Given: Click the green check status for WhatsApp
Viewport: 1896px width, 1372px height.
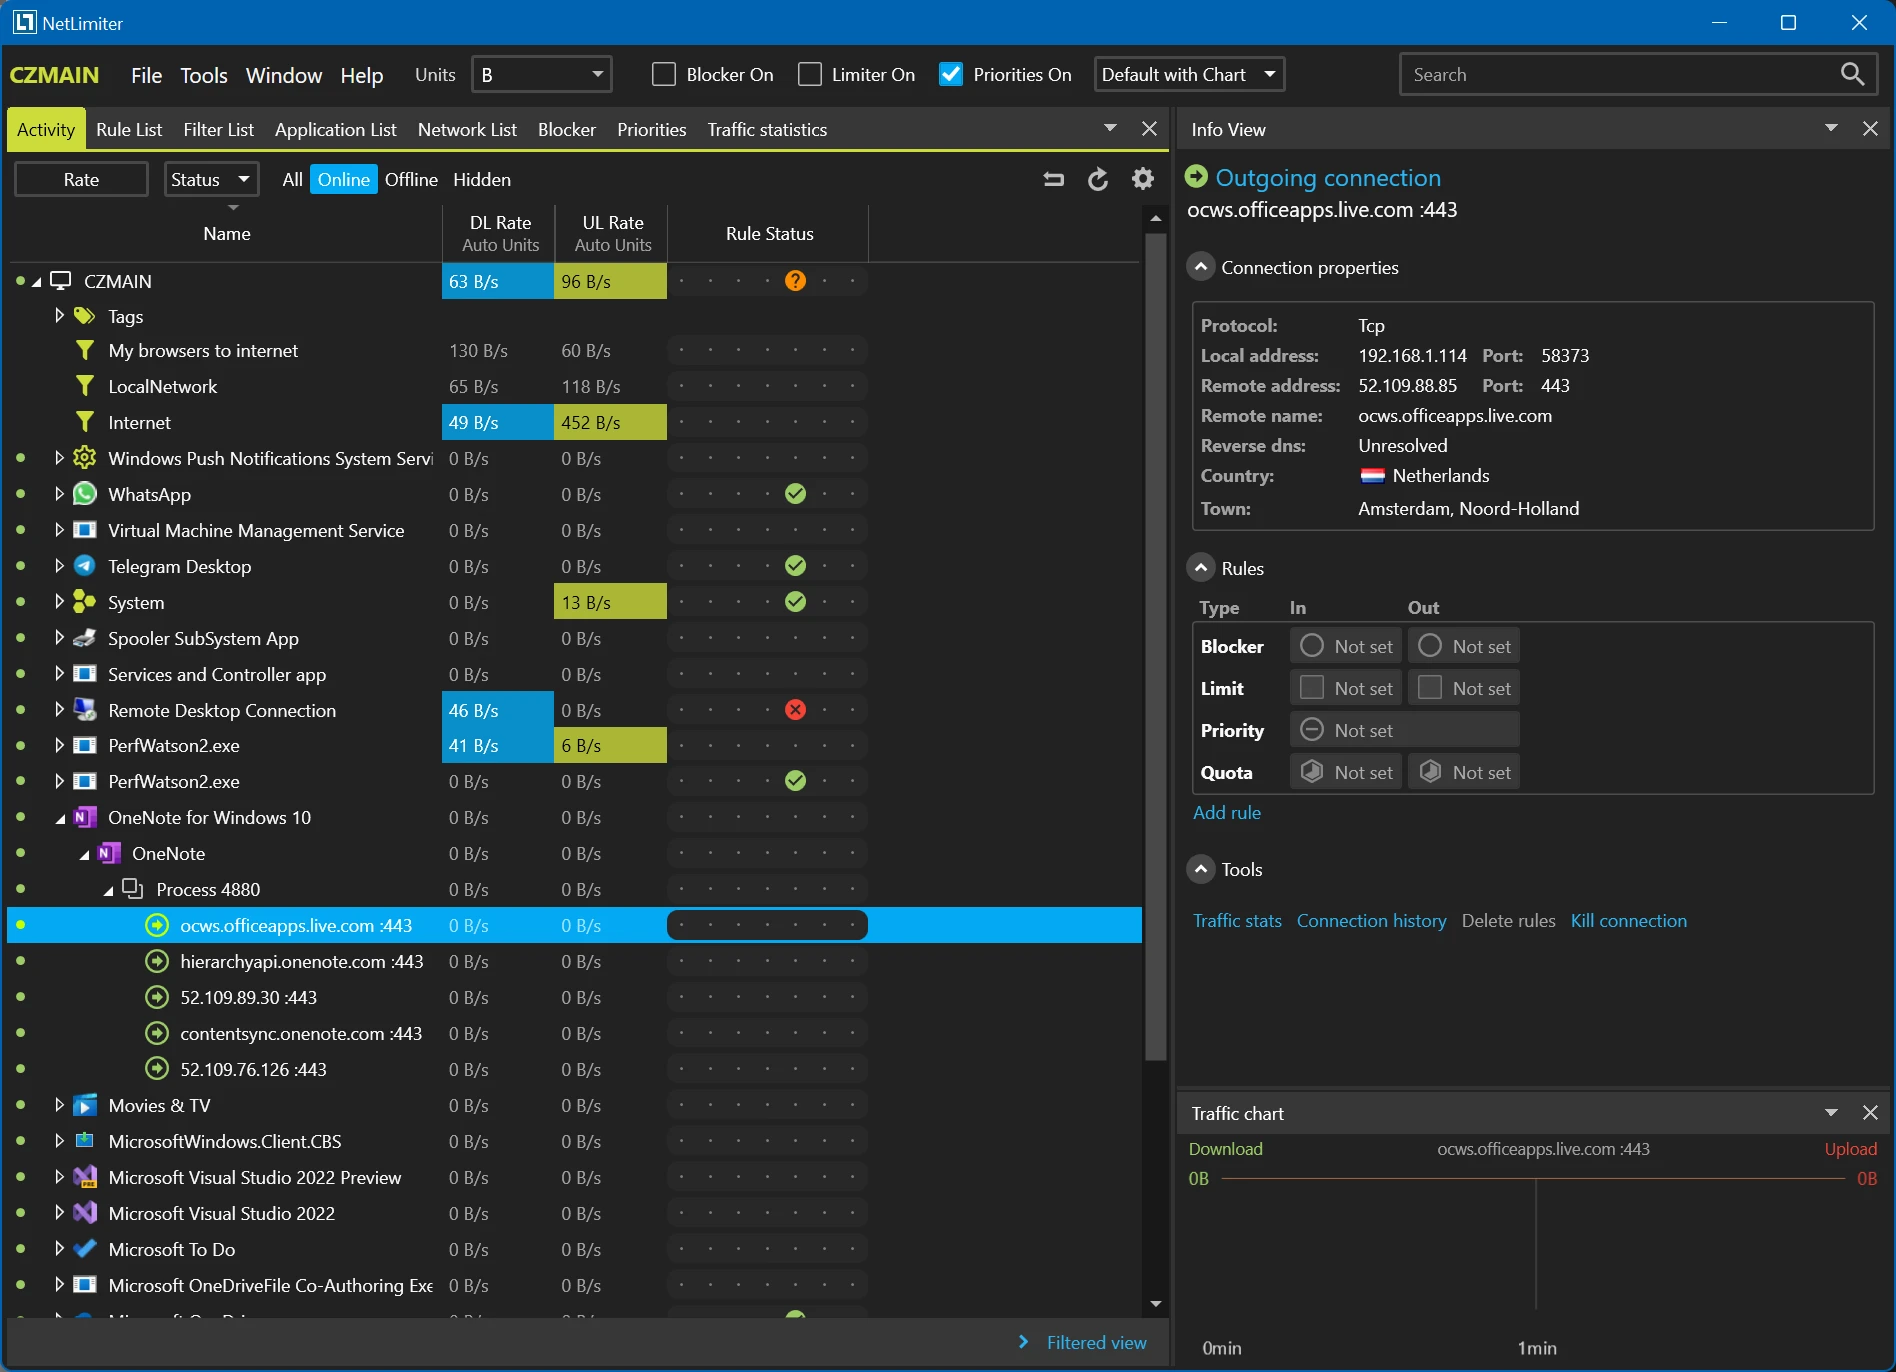Looking at the screenshot, I should pyautogui.click(x=795, y=494).
